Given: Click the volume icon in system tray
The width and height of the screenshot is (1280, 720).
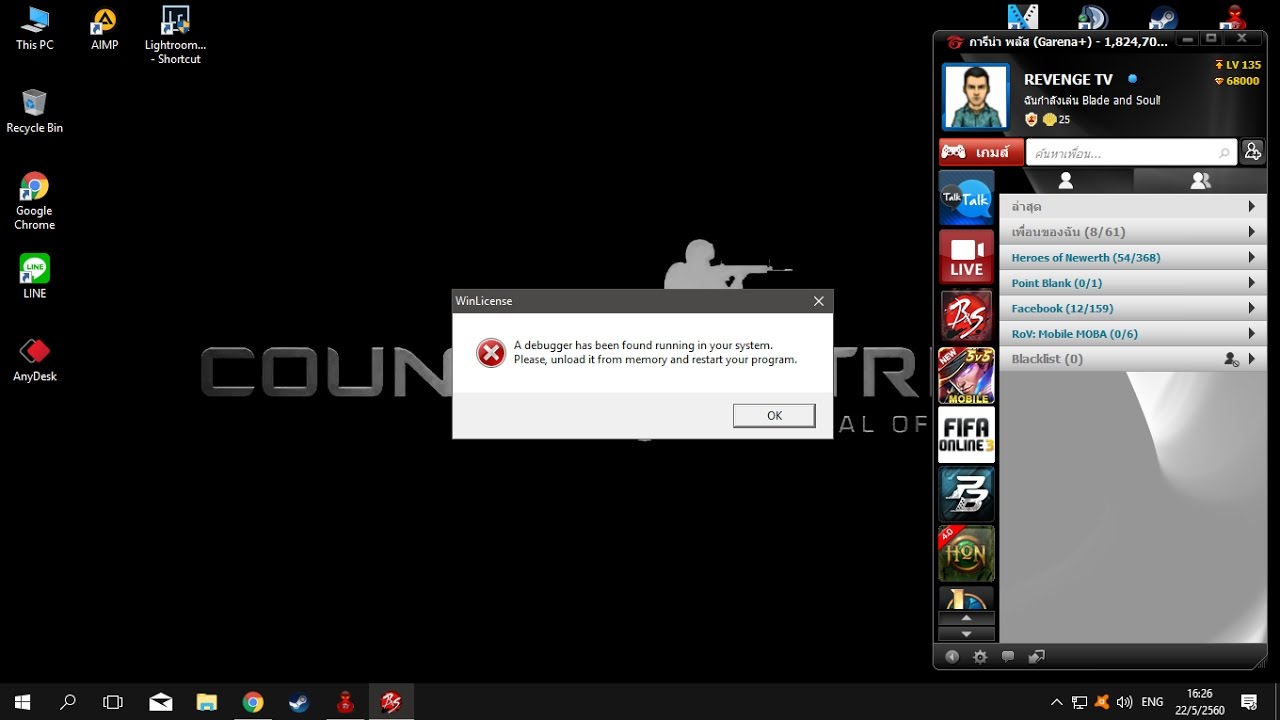Looking at the screenshot, I should coord(1125,702).
